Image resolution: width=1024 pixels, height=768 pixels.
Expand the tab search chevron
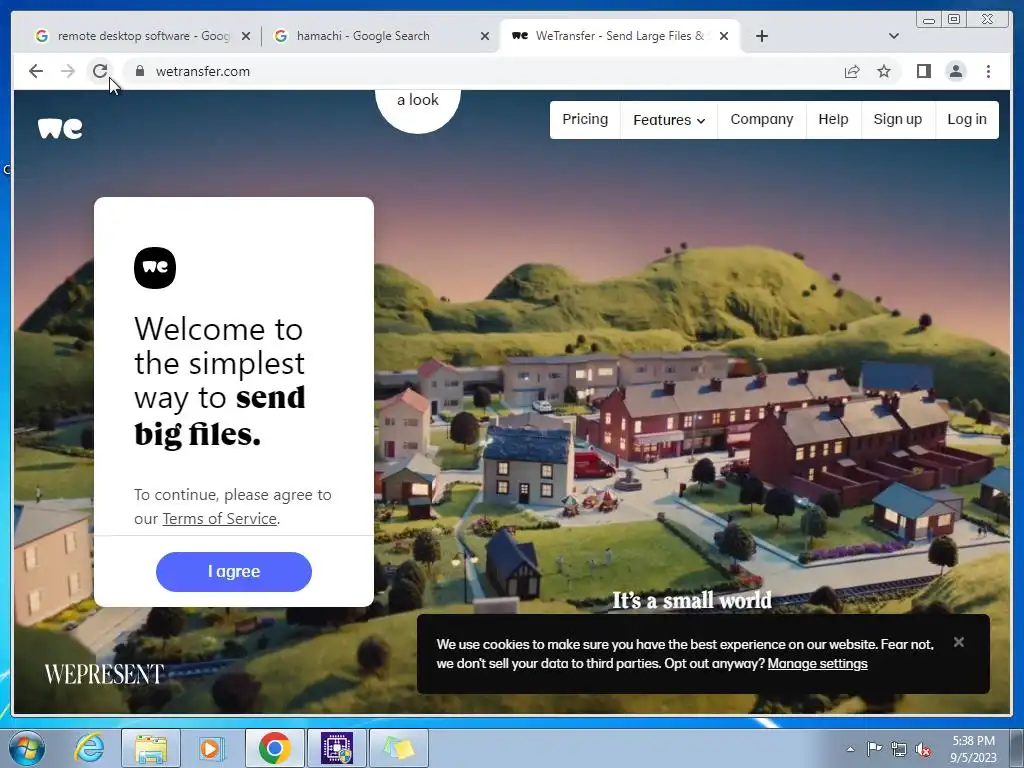[894, 36]
